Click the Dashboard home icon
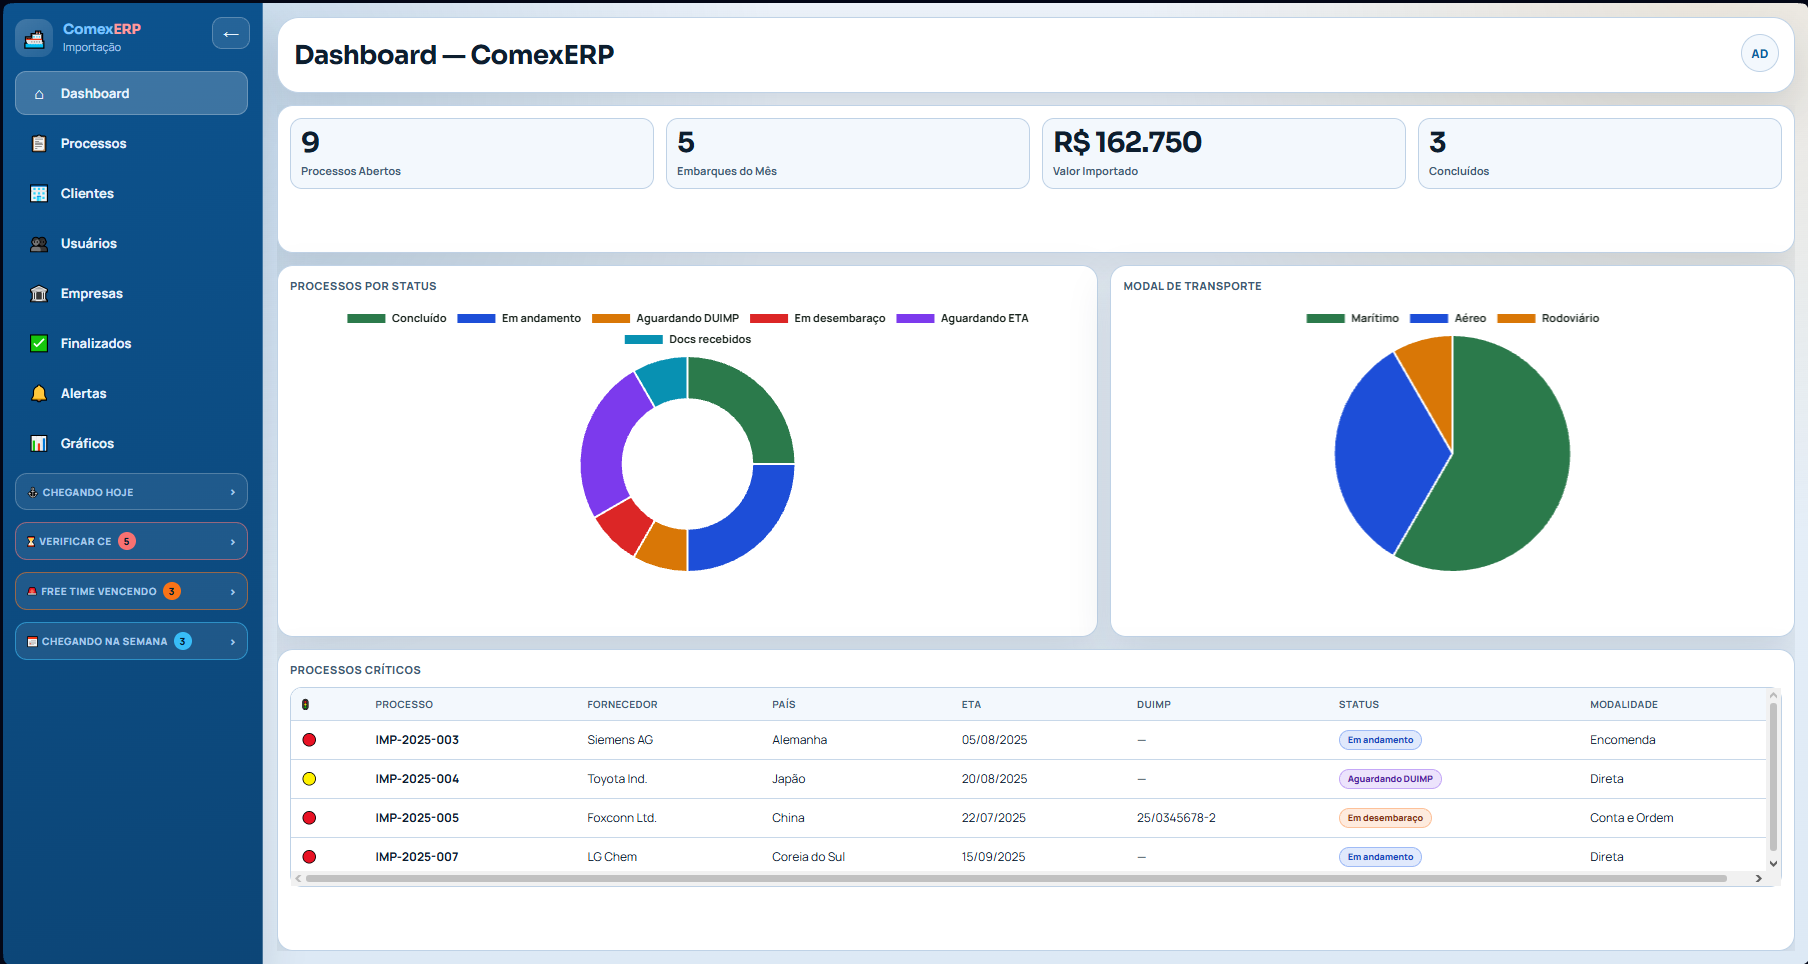This screenshot has width=1808, height=964. (x=39, y=94)
